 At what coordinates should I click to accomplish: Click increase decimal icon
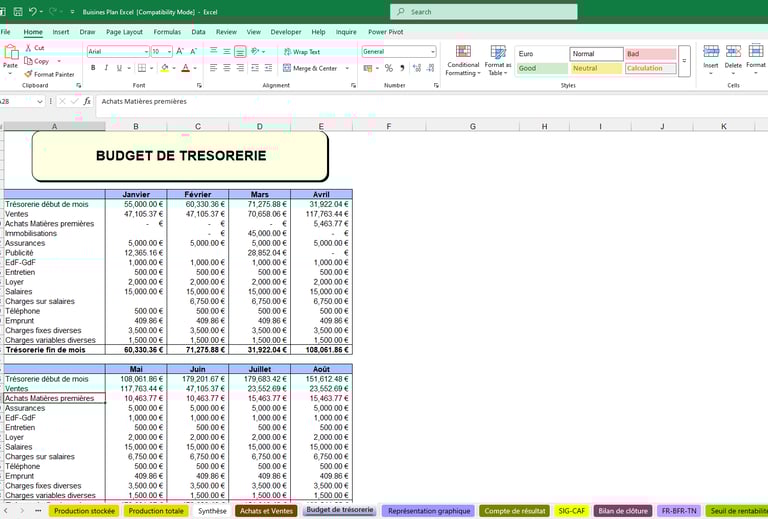coord(417,68)
